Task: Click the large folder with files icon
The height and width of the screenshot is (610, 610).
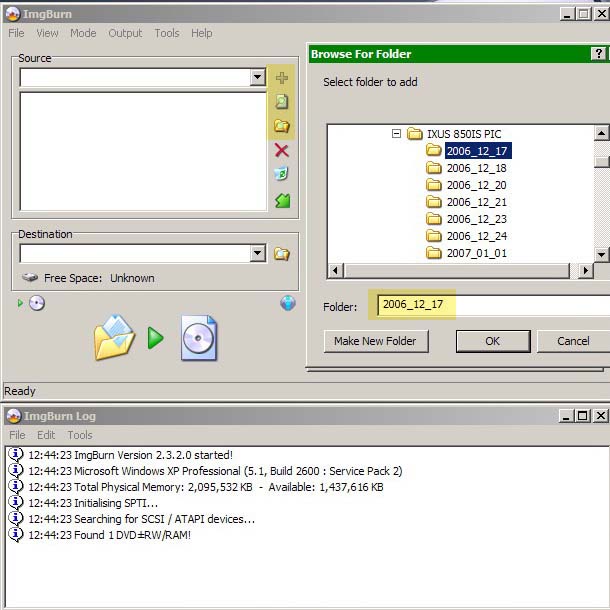Action: coord(114,337)
